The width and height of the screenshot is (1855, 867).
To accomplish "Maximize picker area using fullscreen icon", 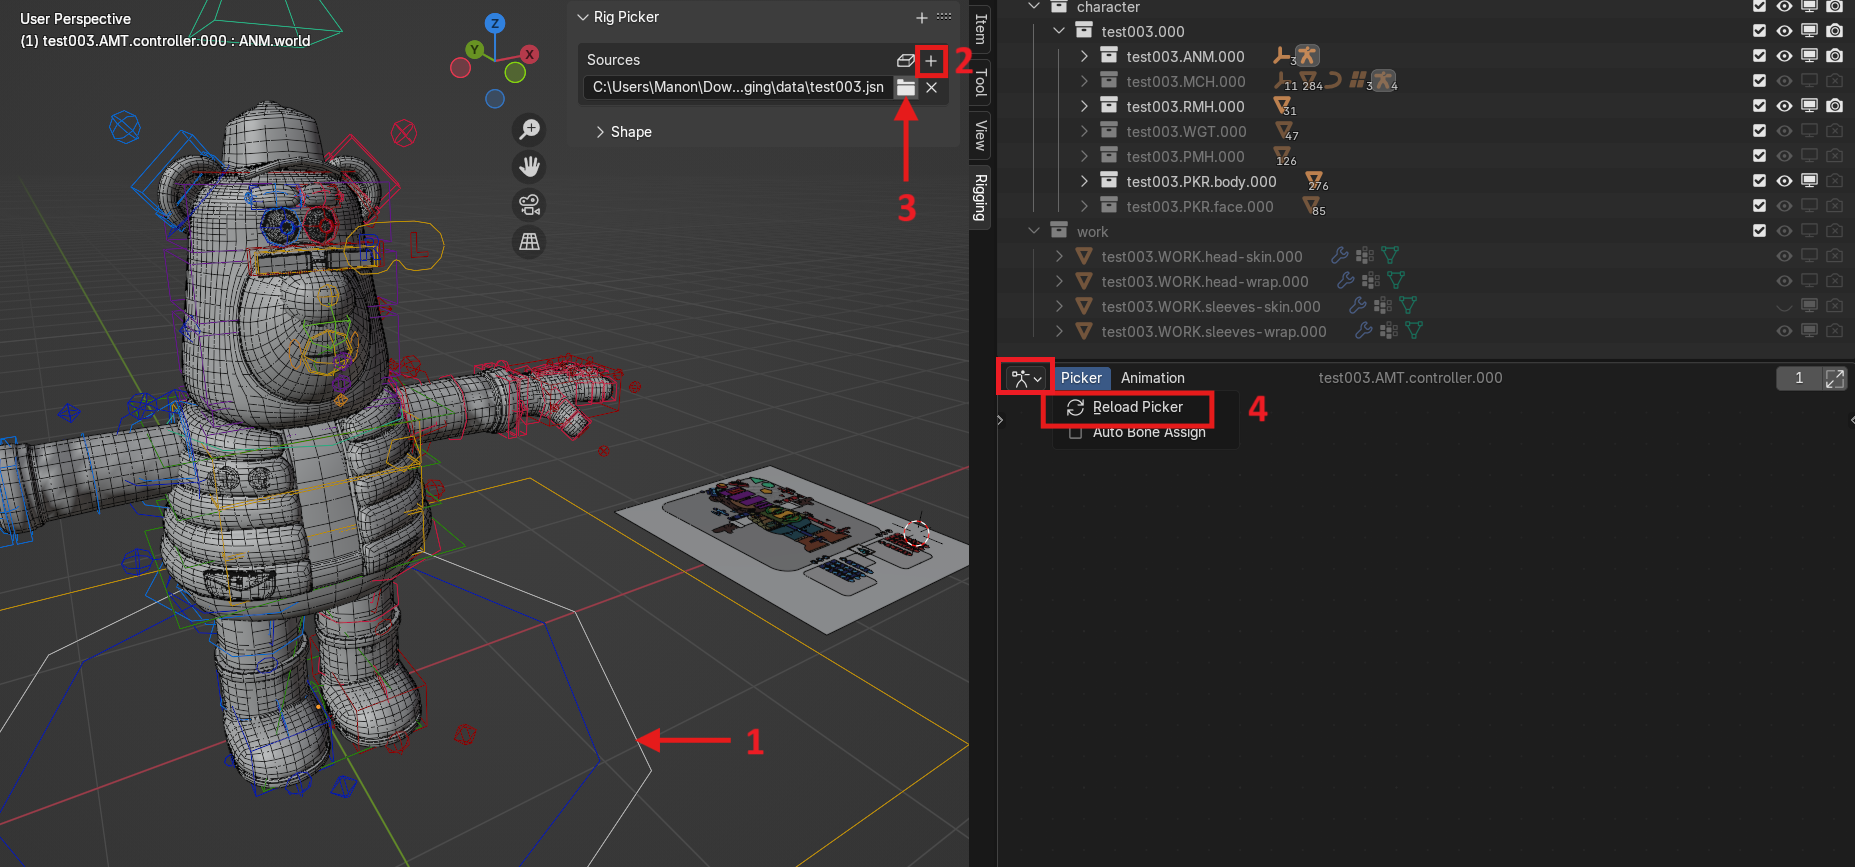I will (x=1834, y=378).
